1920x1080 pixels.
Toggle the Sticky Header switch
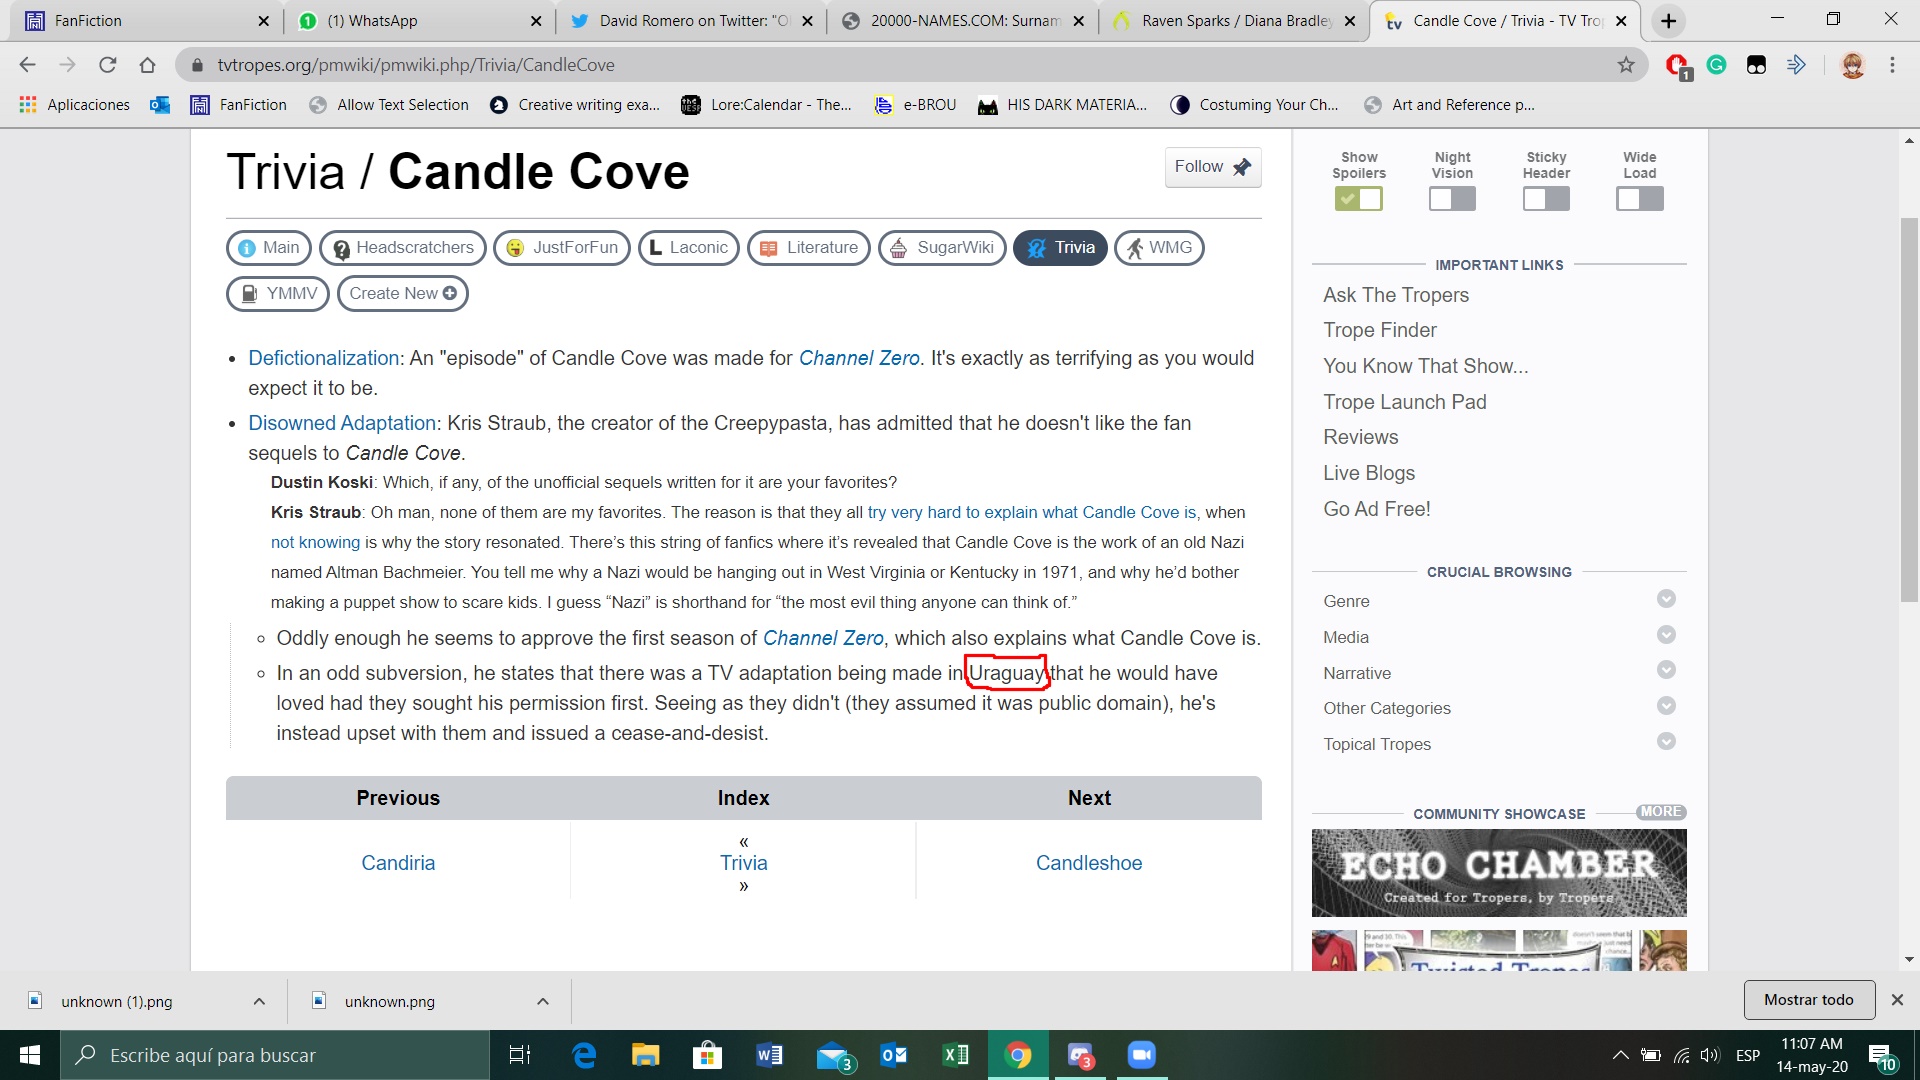tap(1546, 199)
